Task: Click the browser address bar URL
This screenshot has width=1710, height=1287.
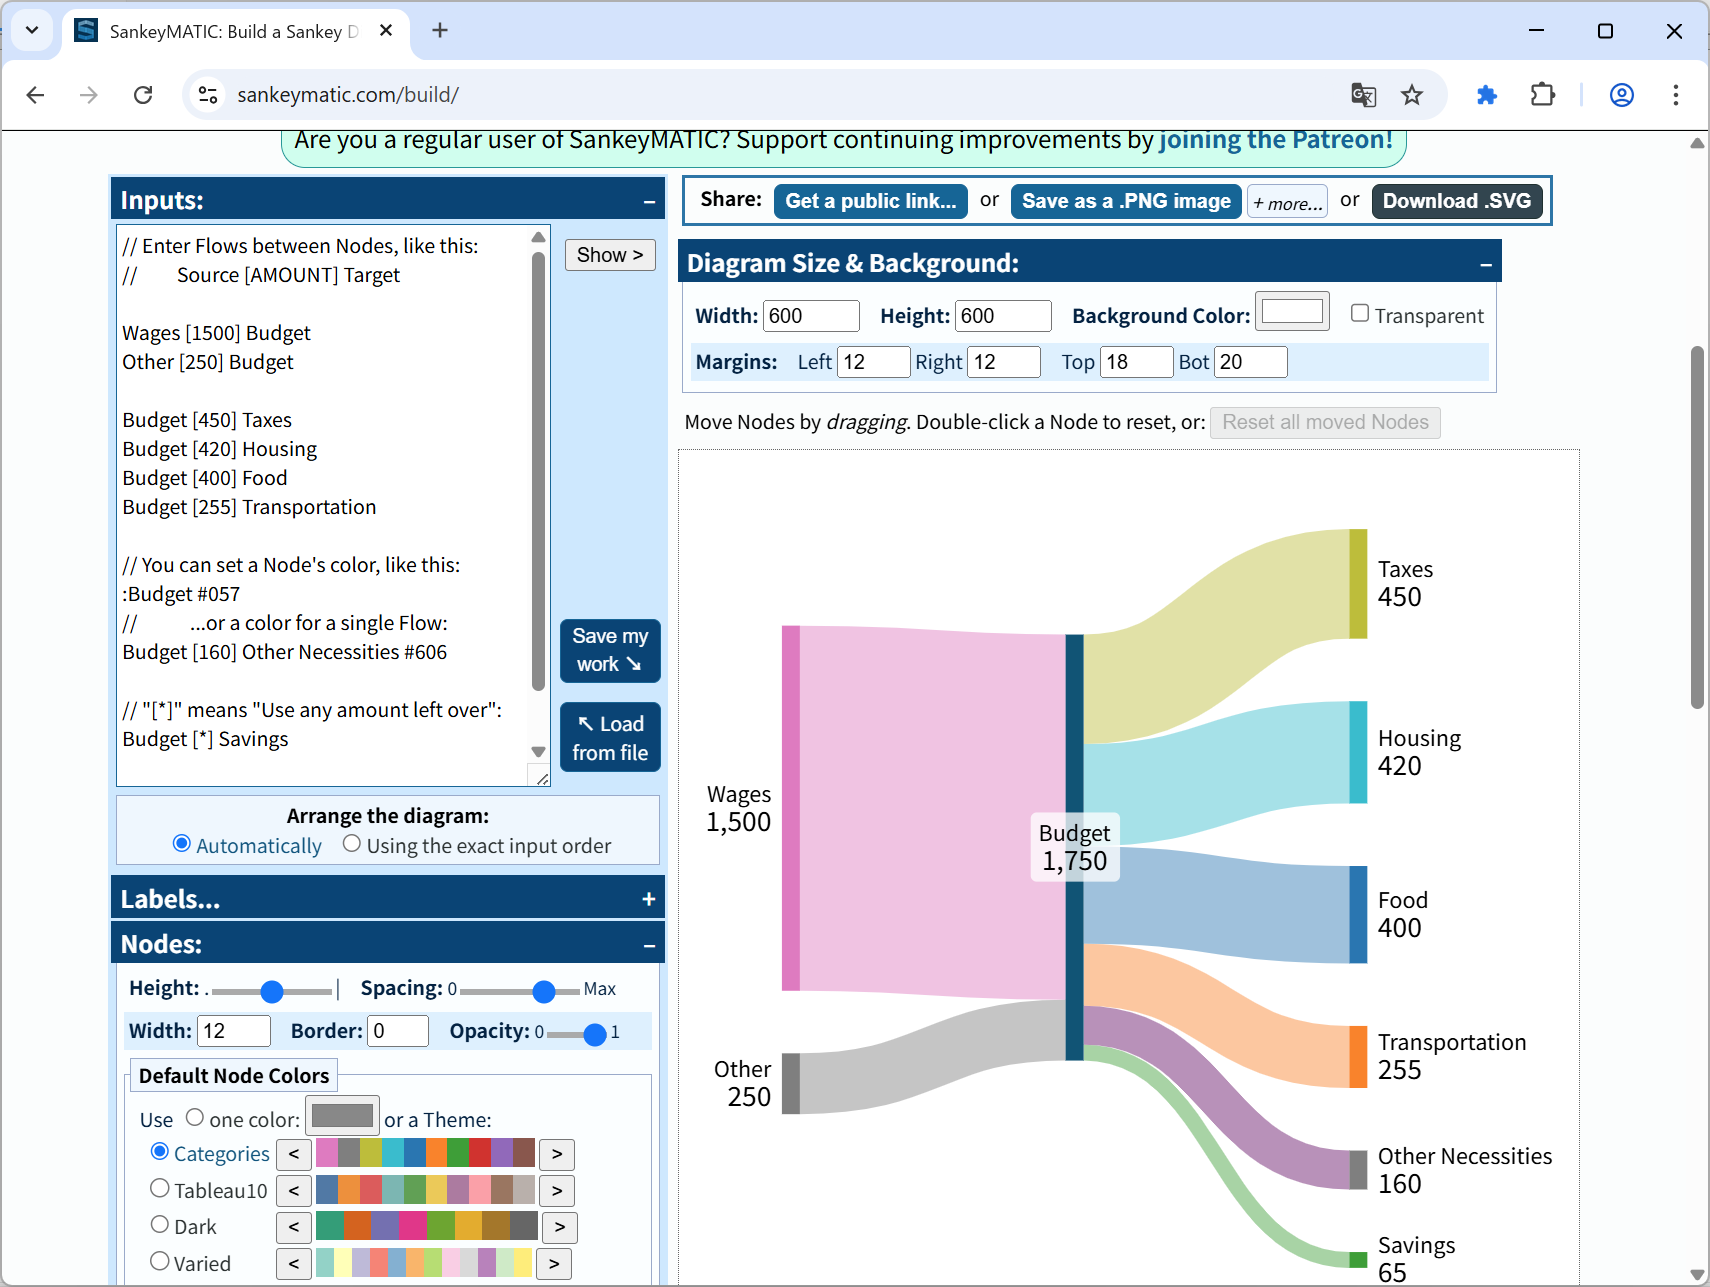Action: click(348, 95)
